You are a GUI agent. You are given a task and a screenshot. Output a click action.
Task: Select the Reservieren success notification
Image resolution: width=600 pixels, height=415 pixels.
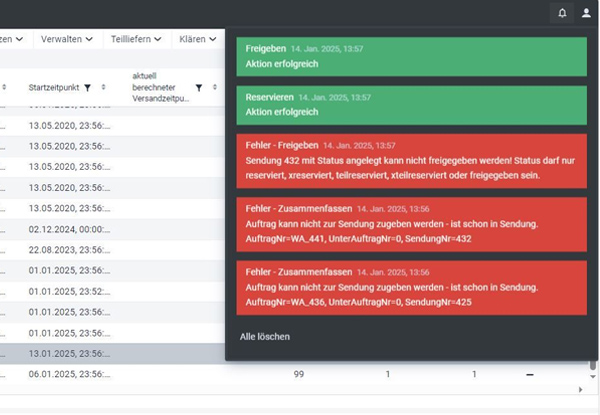[411, 105]
